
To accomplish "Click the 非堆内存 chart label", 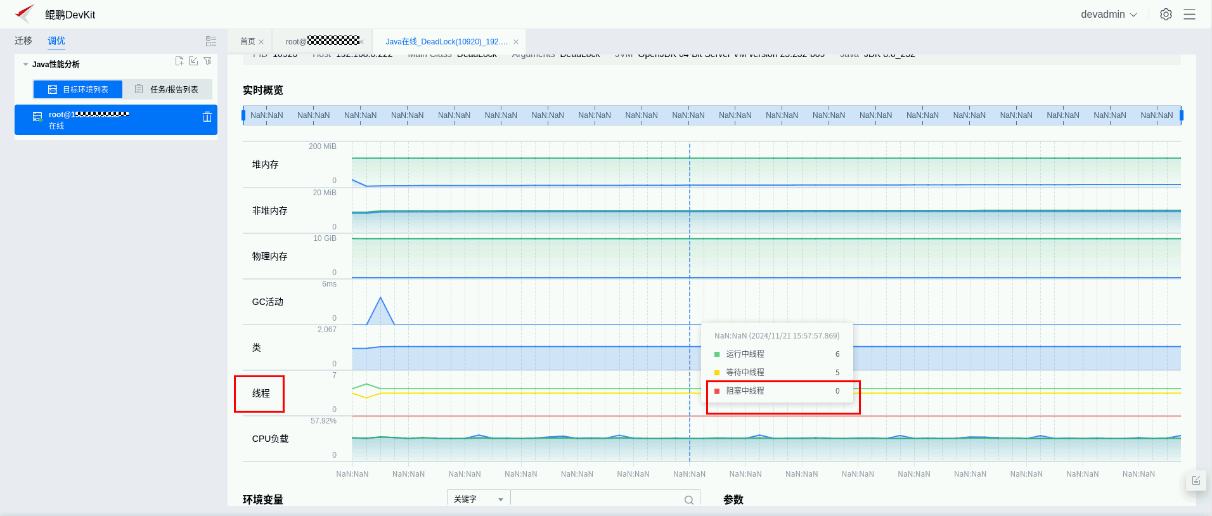I will 270,210.
